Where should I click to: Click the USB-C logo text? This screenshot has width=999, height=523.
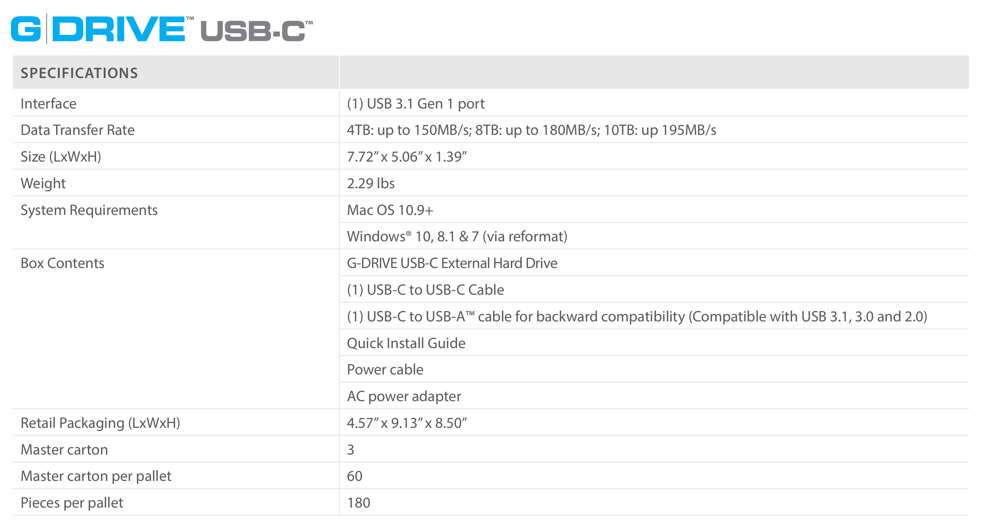point(256,31)
